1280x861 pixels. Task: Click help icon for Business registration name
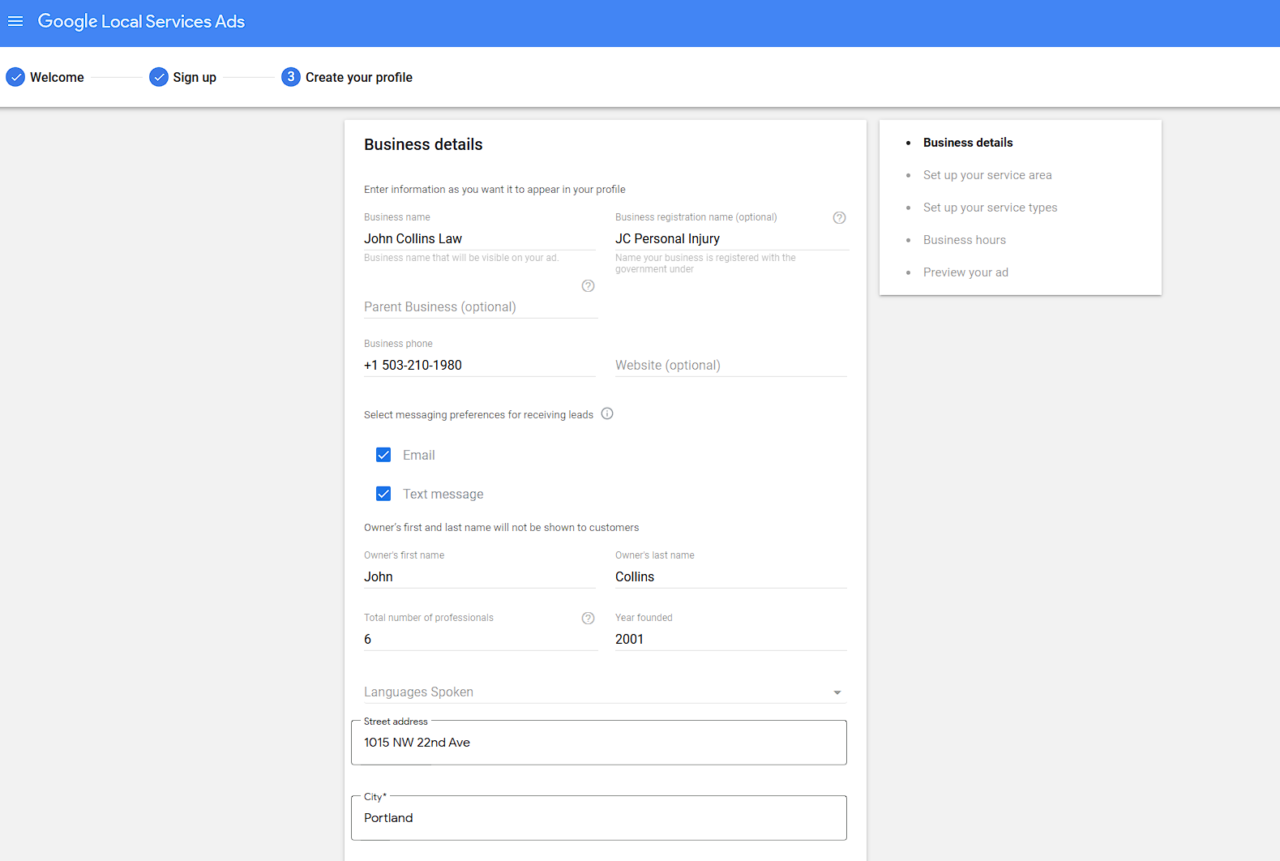click(x=839, y=218)
